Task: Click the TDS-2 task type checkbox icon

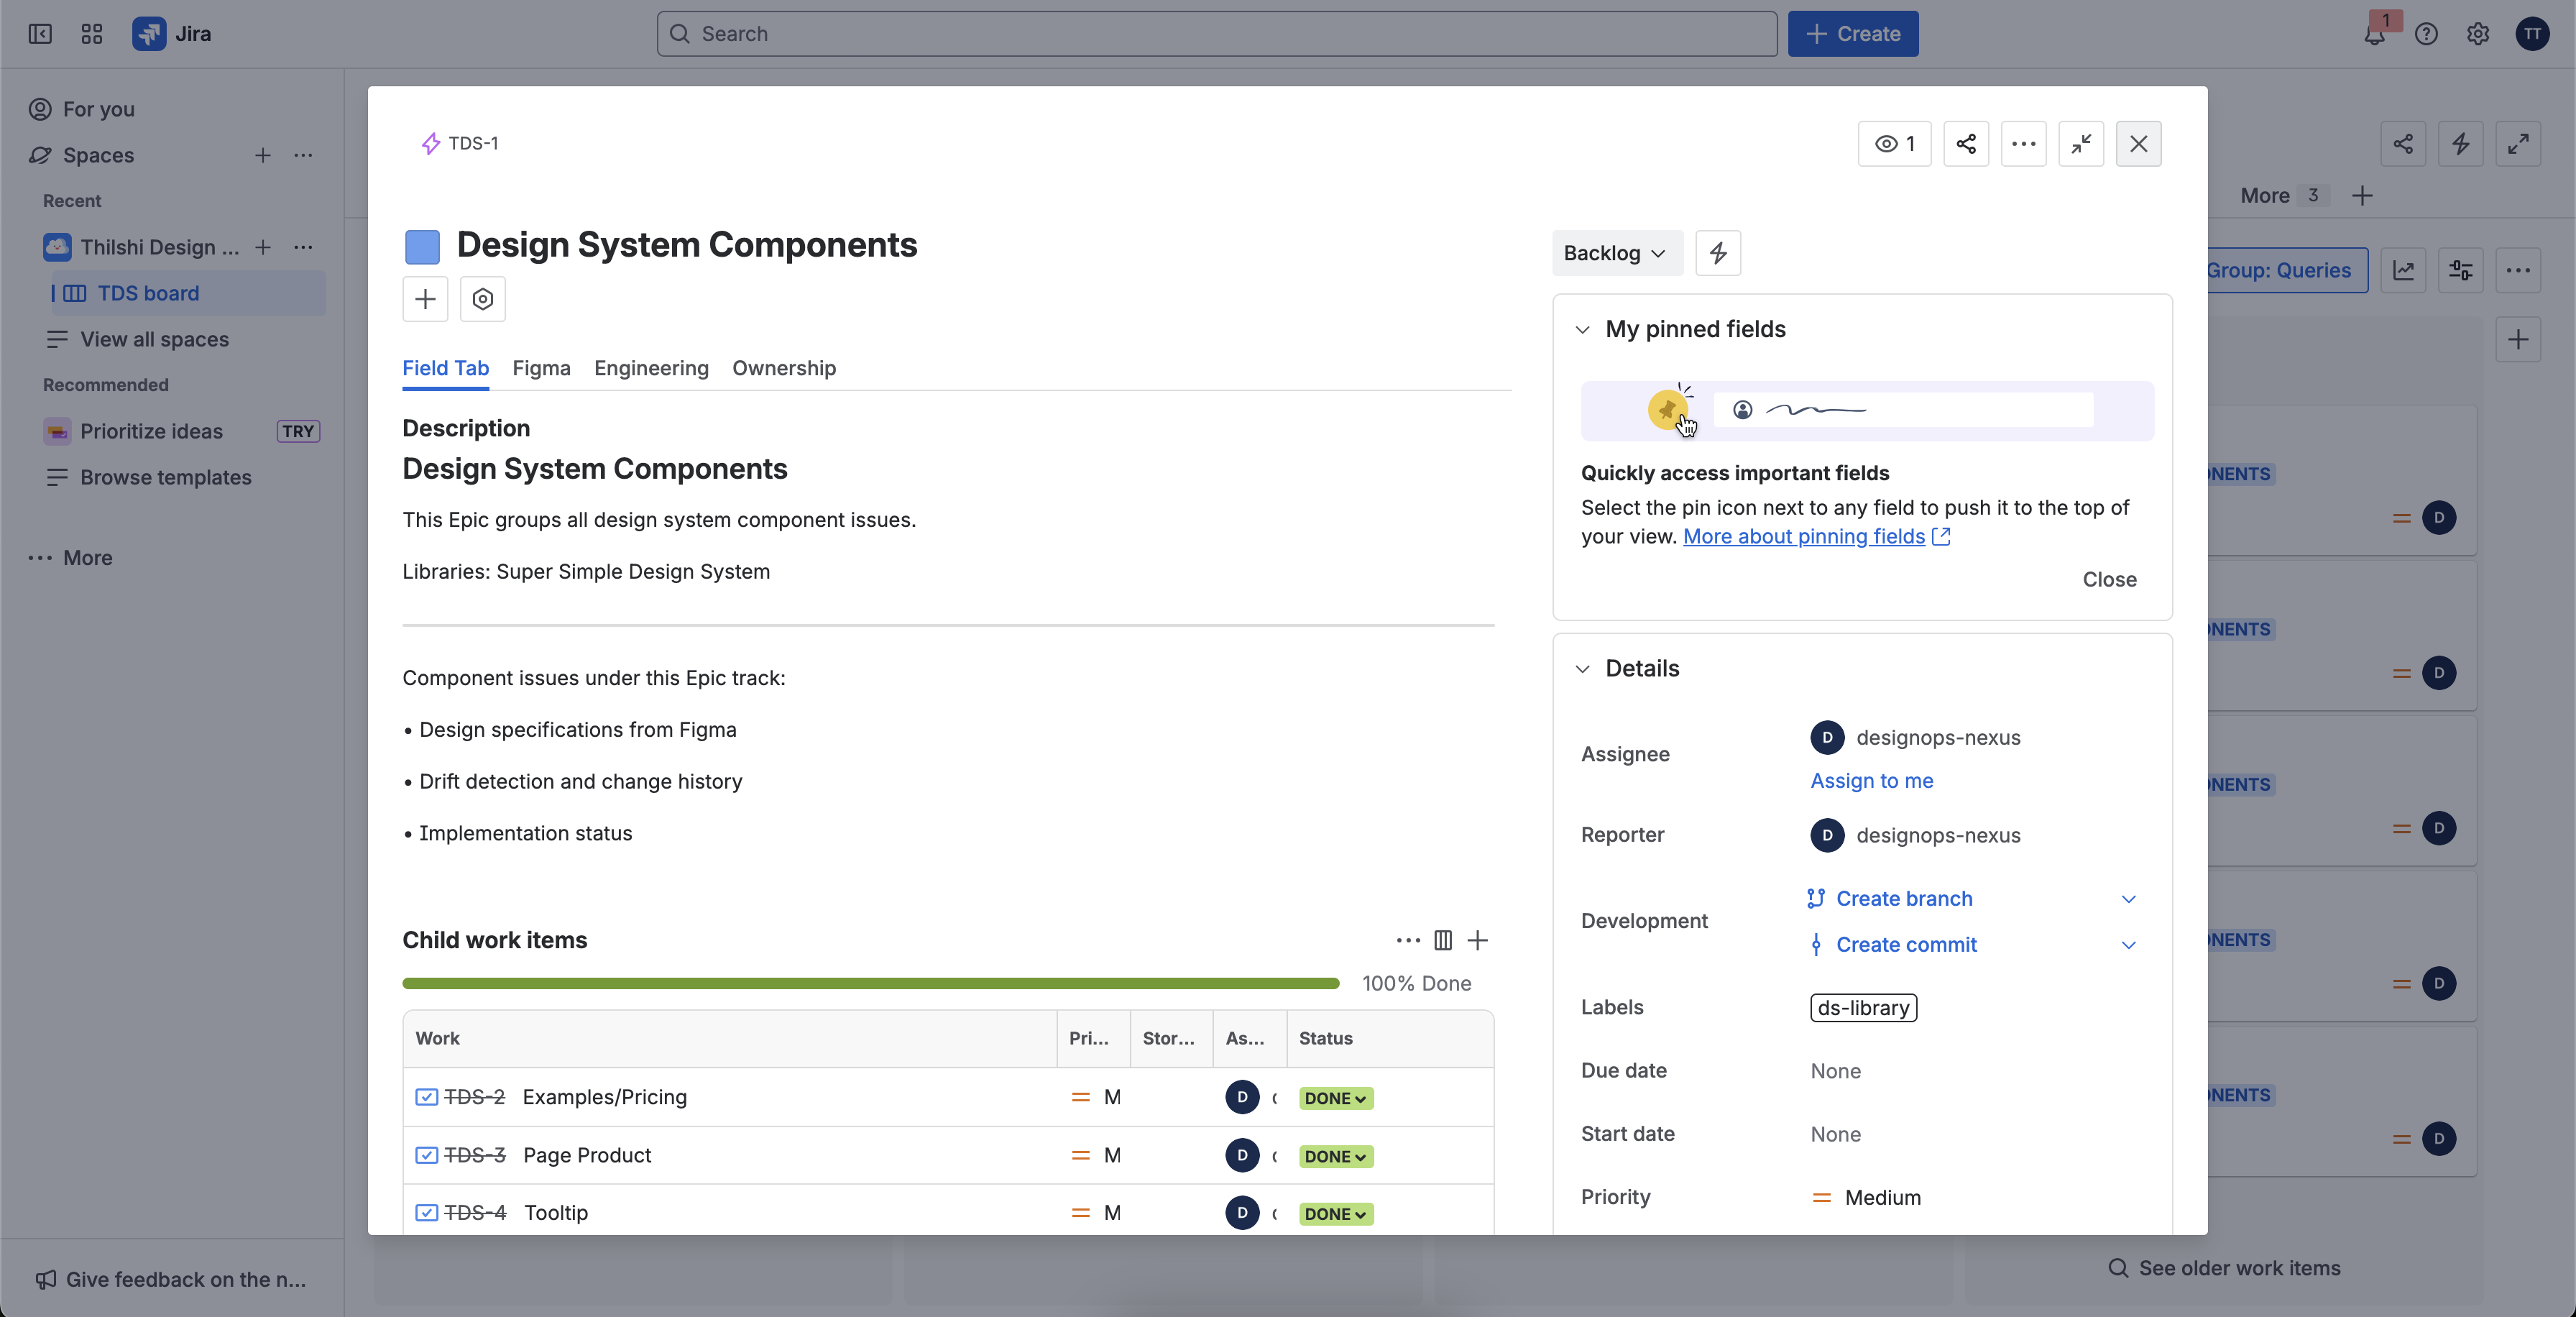Action: coord(426,1097)
